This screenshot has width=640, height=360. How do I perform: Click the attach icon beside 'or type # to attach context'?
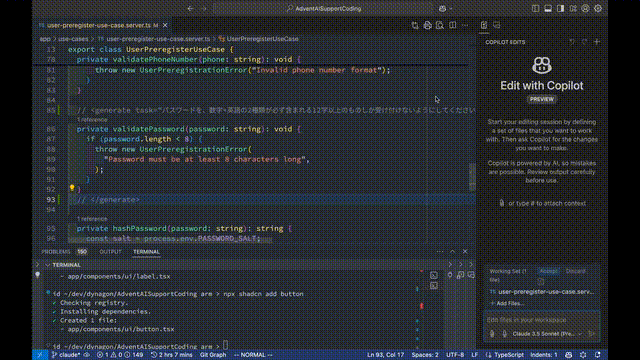[502, 203]
